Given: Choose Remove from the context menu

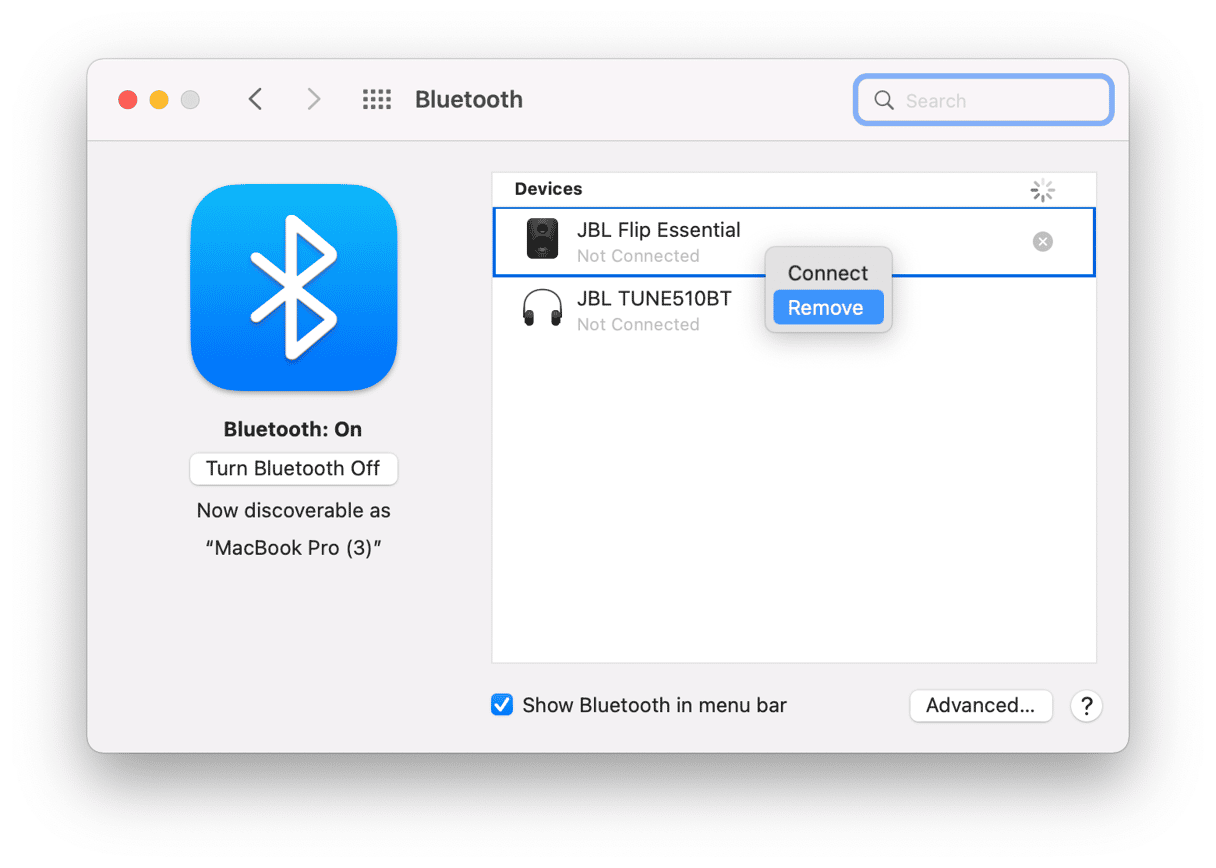Looking at the screenshot, I should click(x=828, y=308).
